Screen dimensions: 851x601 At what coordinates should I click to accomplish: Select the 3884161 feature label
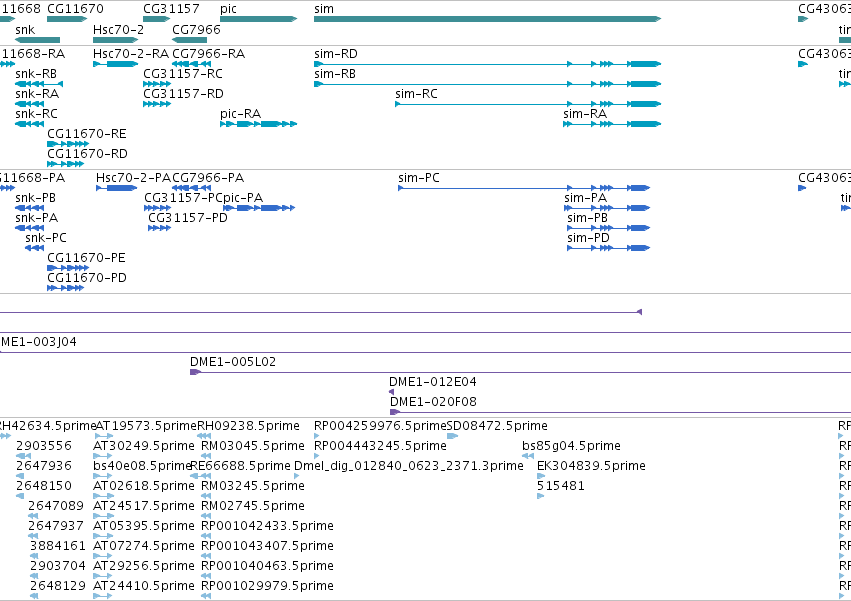tap(58, 546)
